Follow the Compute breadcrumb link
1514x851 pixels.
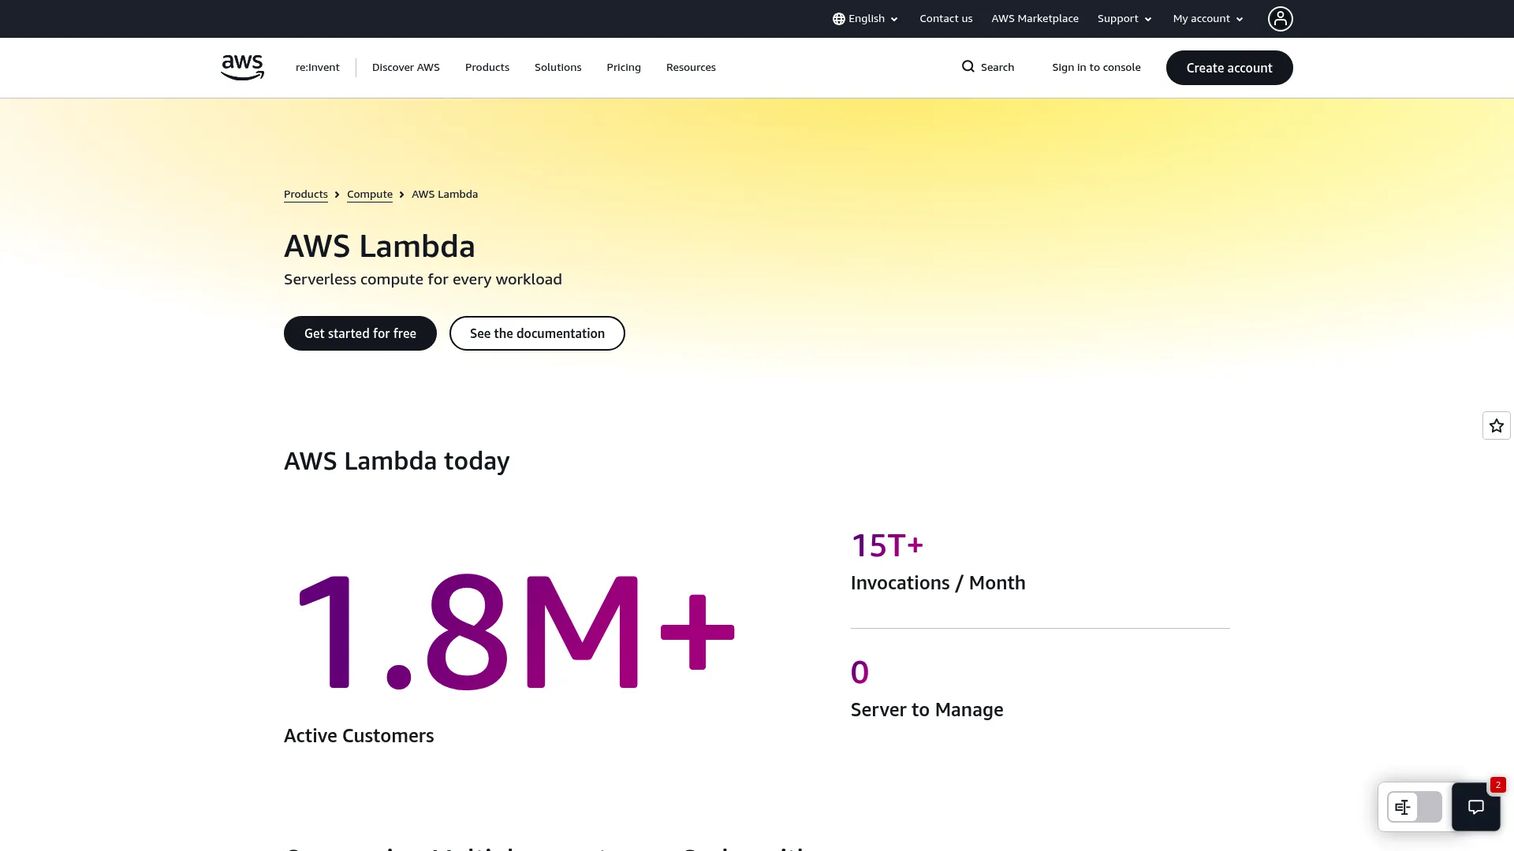(x=370, y=194)
